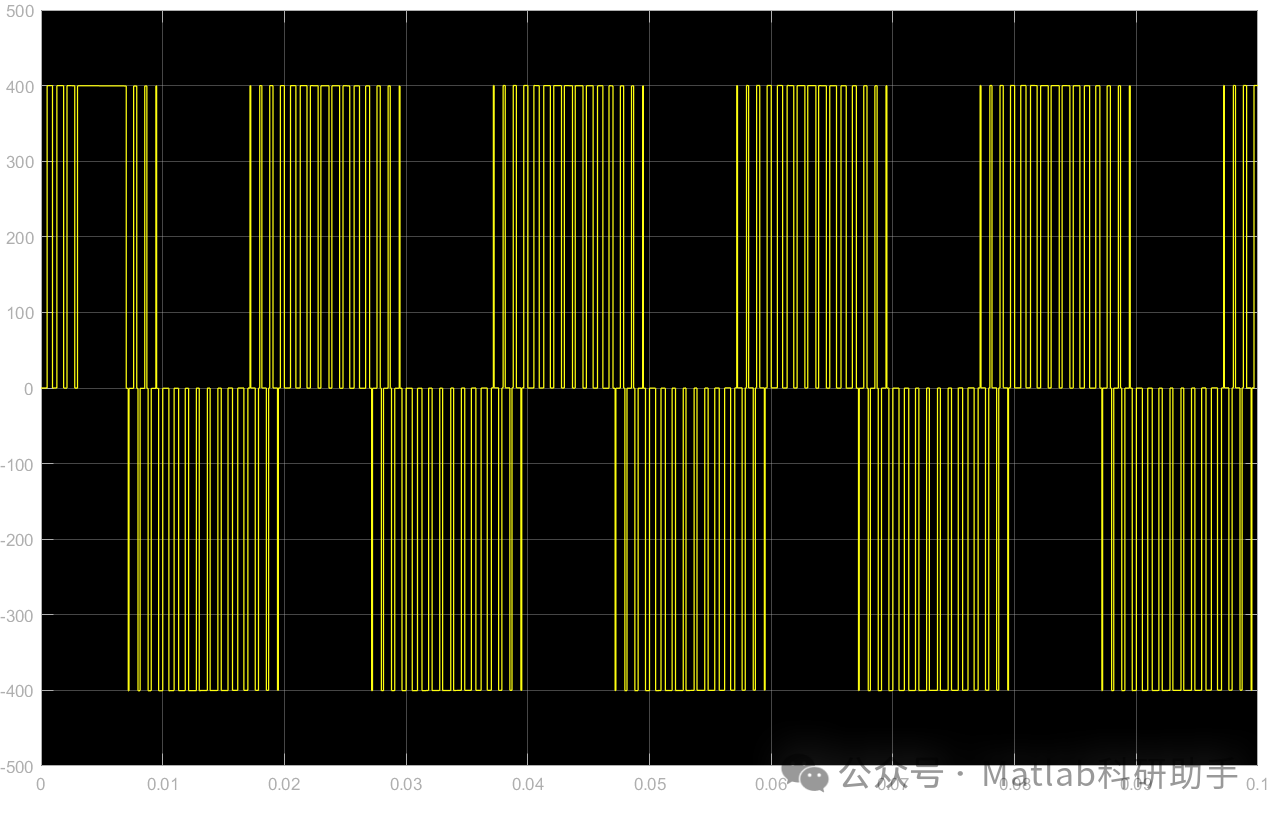Screen dimensions: 1280x825
Task: Click the 300 y-axis tick label
Action: (x=20, y=162)
